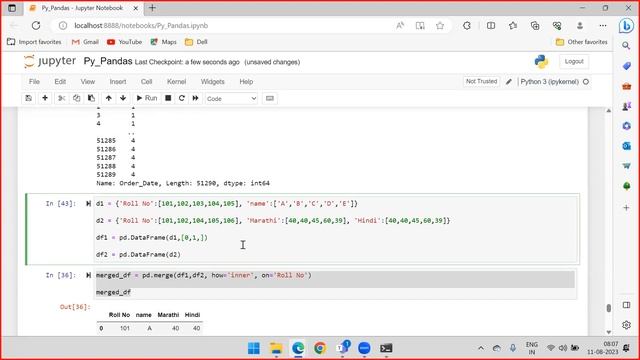Open the cell type Code dropdown

tap(231, 99)
